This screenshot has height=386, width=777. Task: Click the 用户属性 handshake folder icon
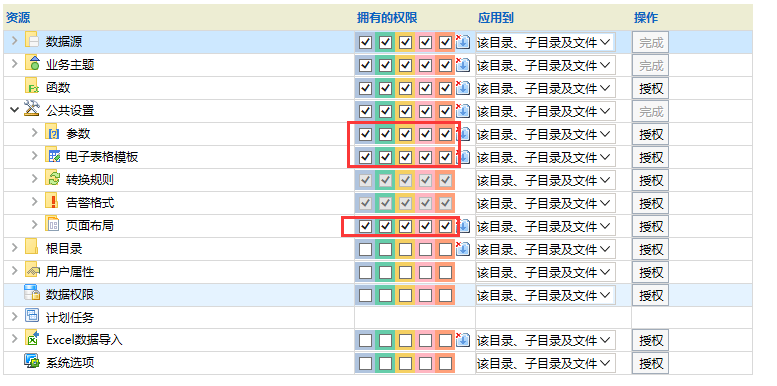point(32,270)
